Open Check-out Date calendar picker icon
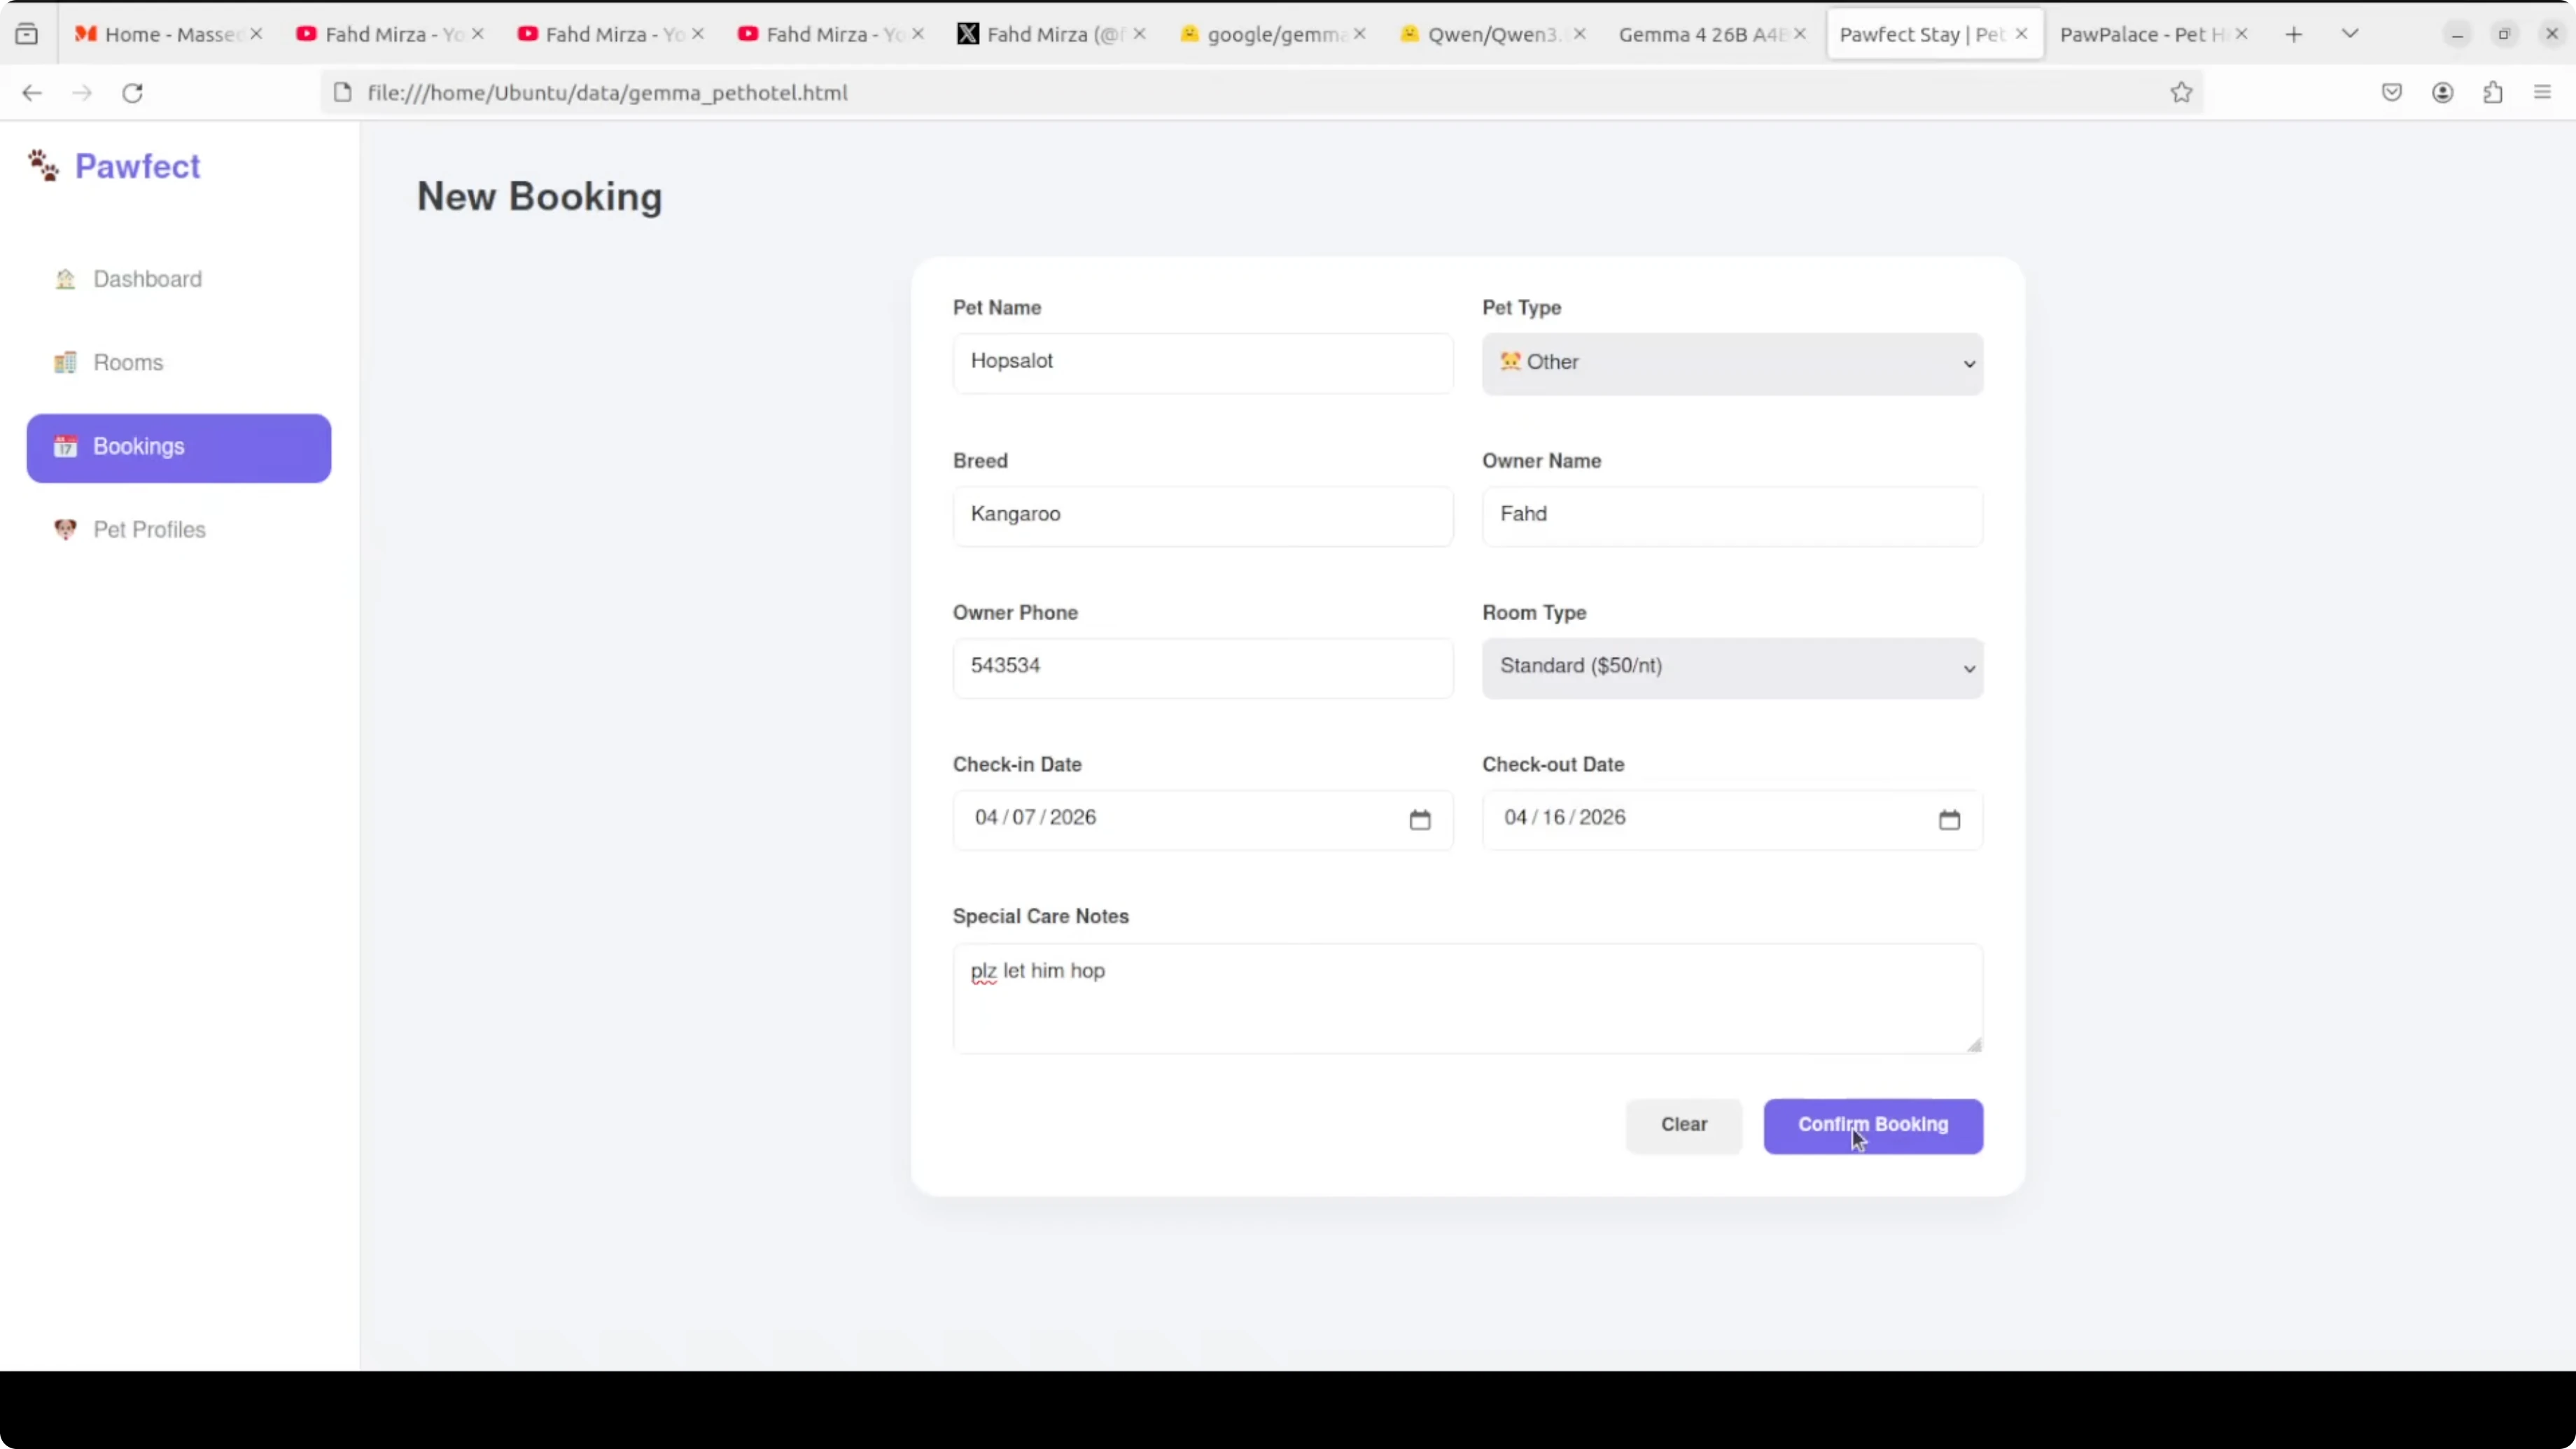Image resolution: width=2576 pixels, height=1449 pixels. (1948, 820)
